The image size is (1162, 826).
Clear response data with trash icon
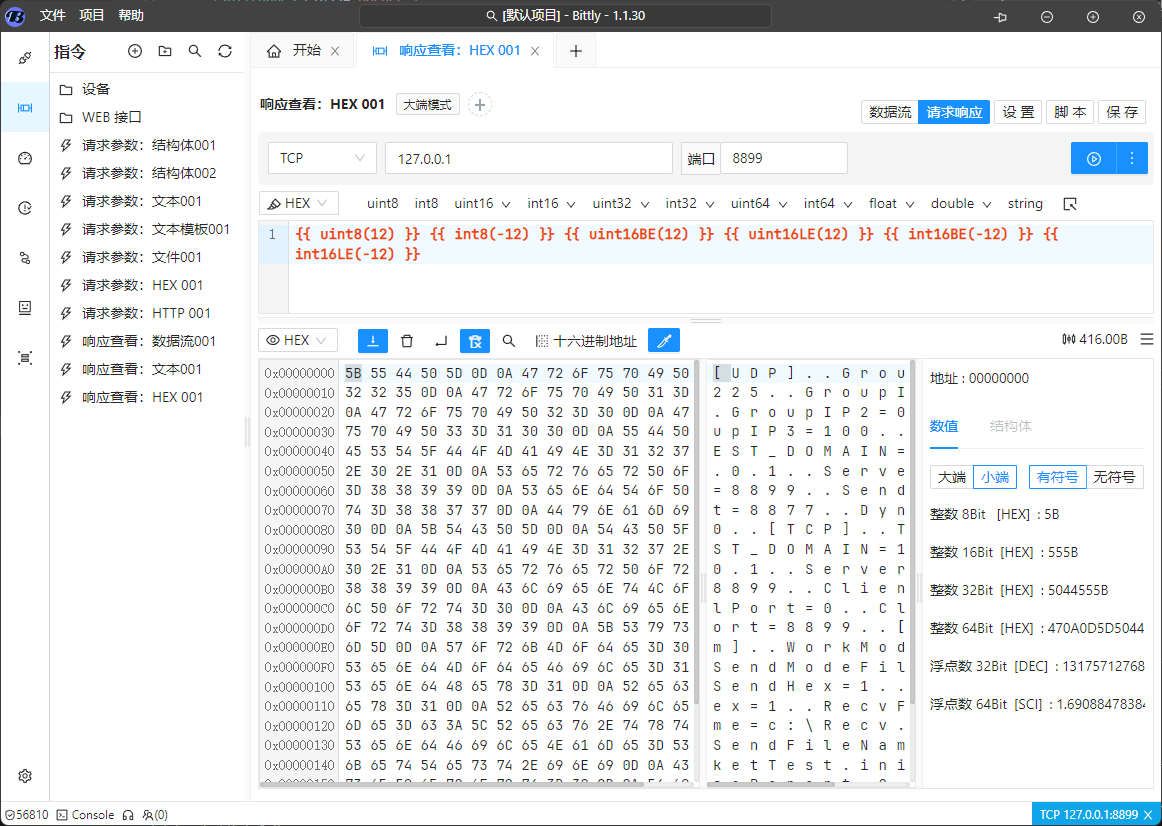407,341
